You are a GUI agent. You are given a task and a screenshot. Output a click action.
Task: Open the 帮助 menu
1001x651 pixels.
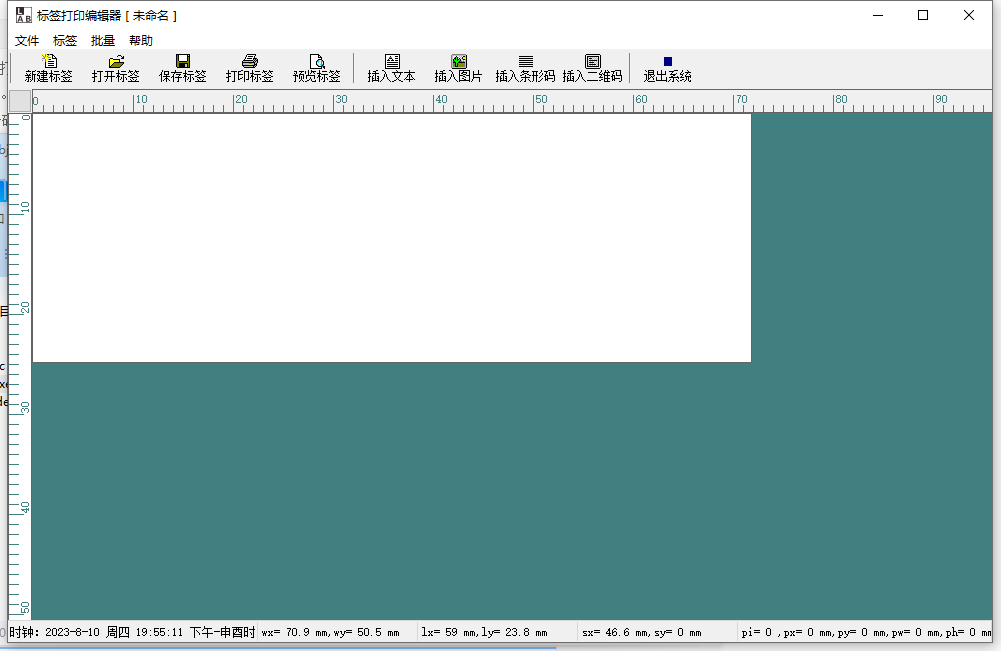(x=141, y=41)
